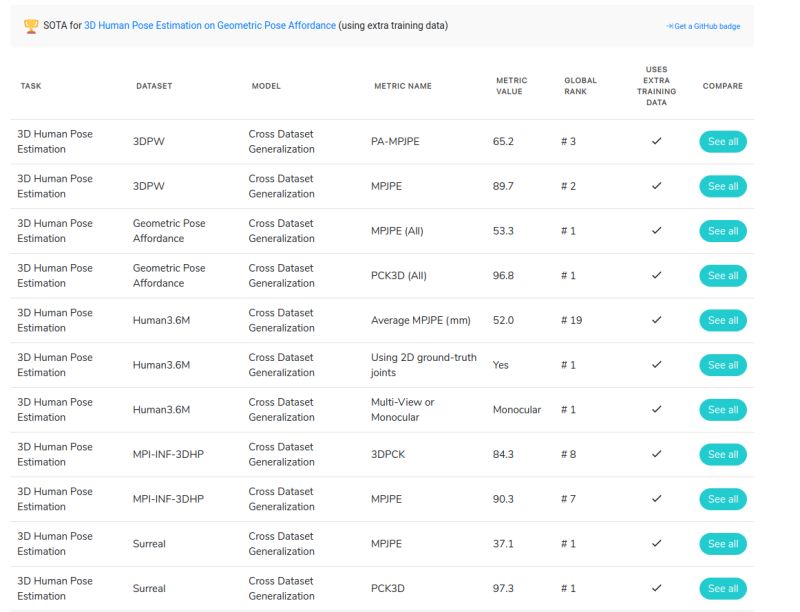Click the Global Rank column header

click(x=580, y=86)
